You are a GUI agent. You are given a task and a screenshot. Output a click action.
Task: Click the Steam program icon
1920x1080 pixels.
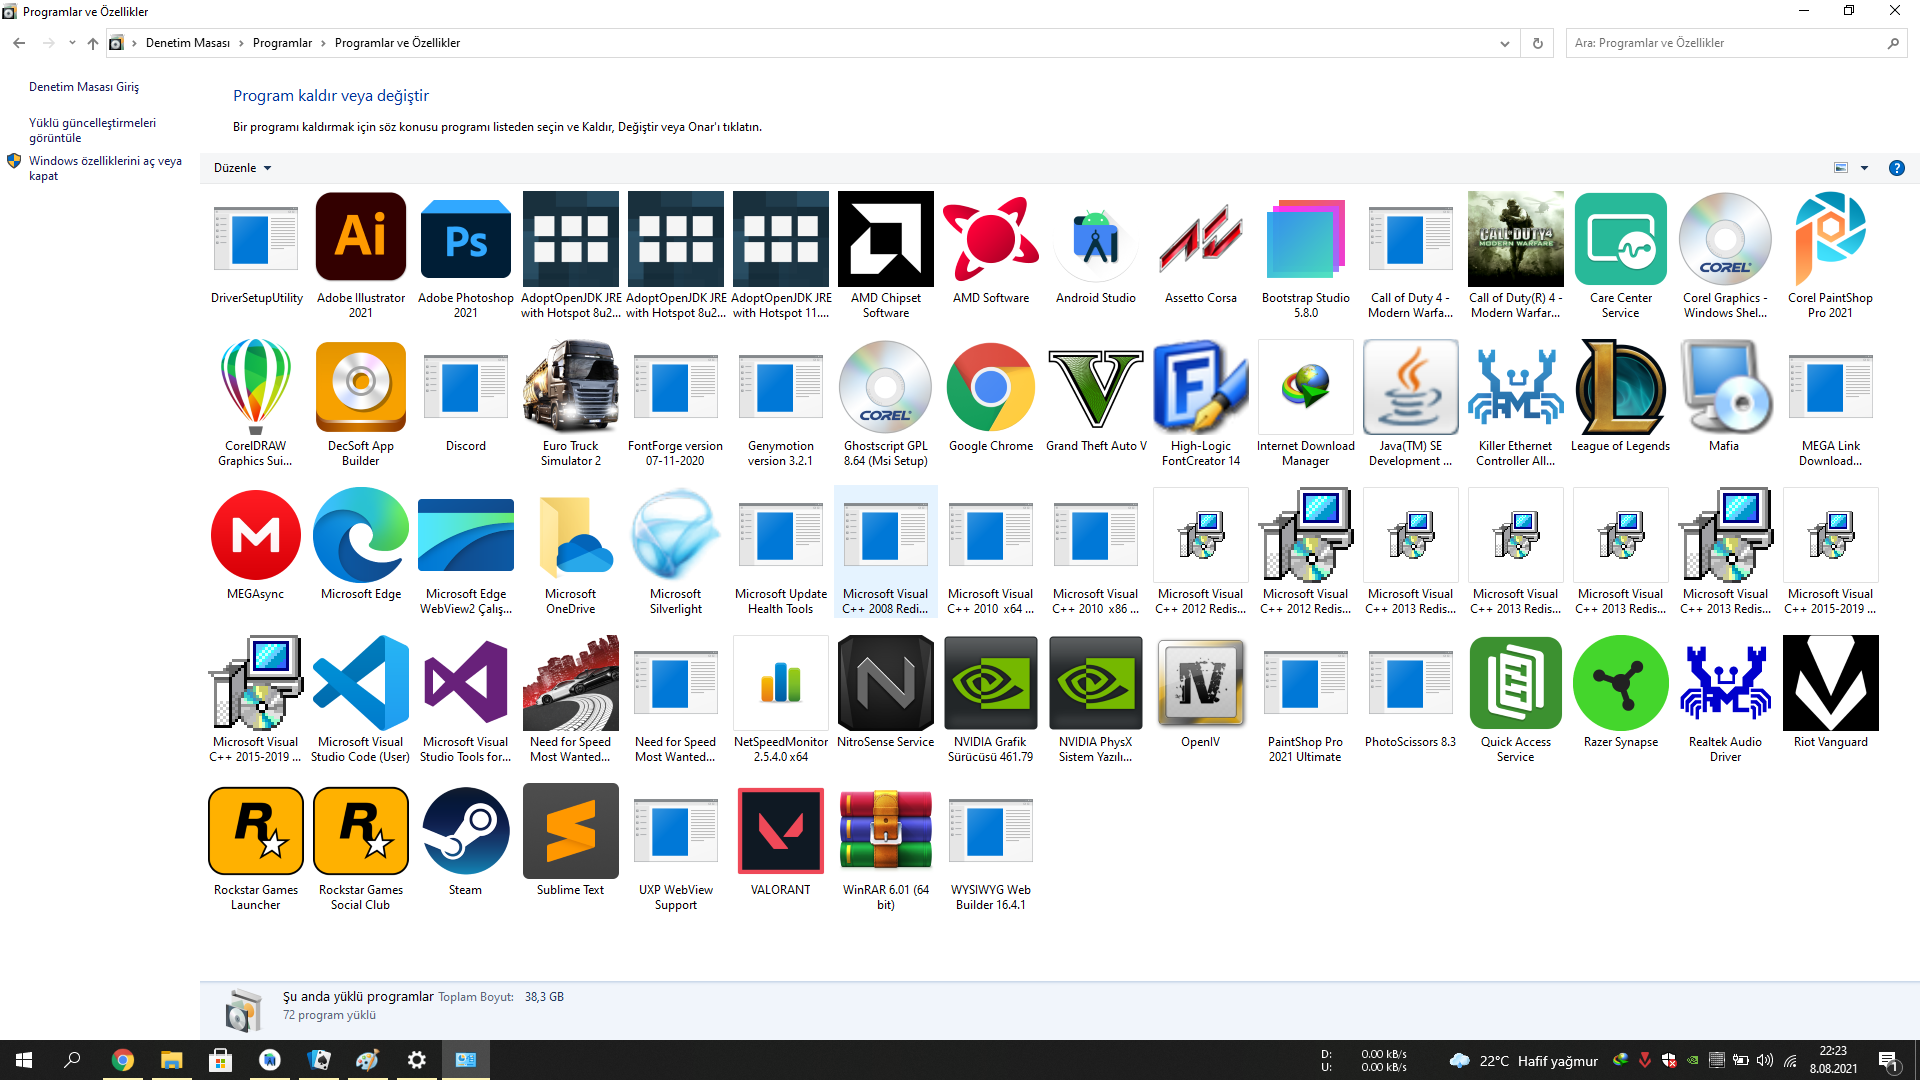465,832
